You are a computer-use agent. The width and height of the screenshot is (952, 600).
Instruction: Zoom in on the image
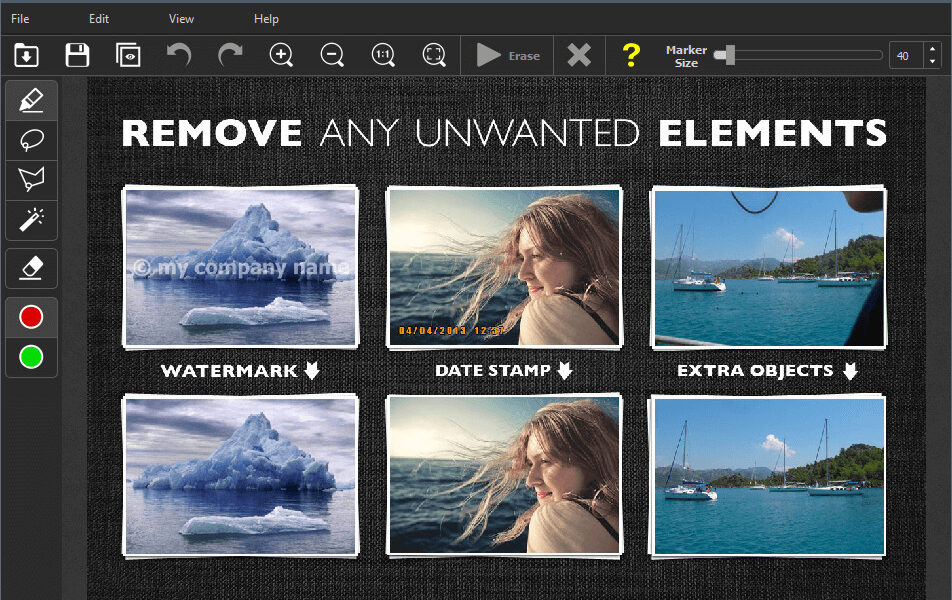(282, 56)
